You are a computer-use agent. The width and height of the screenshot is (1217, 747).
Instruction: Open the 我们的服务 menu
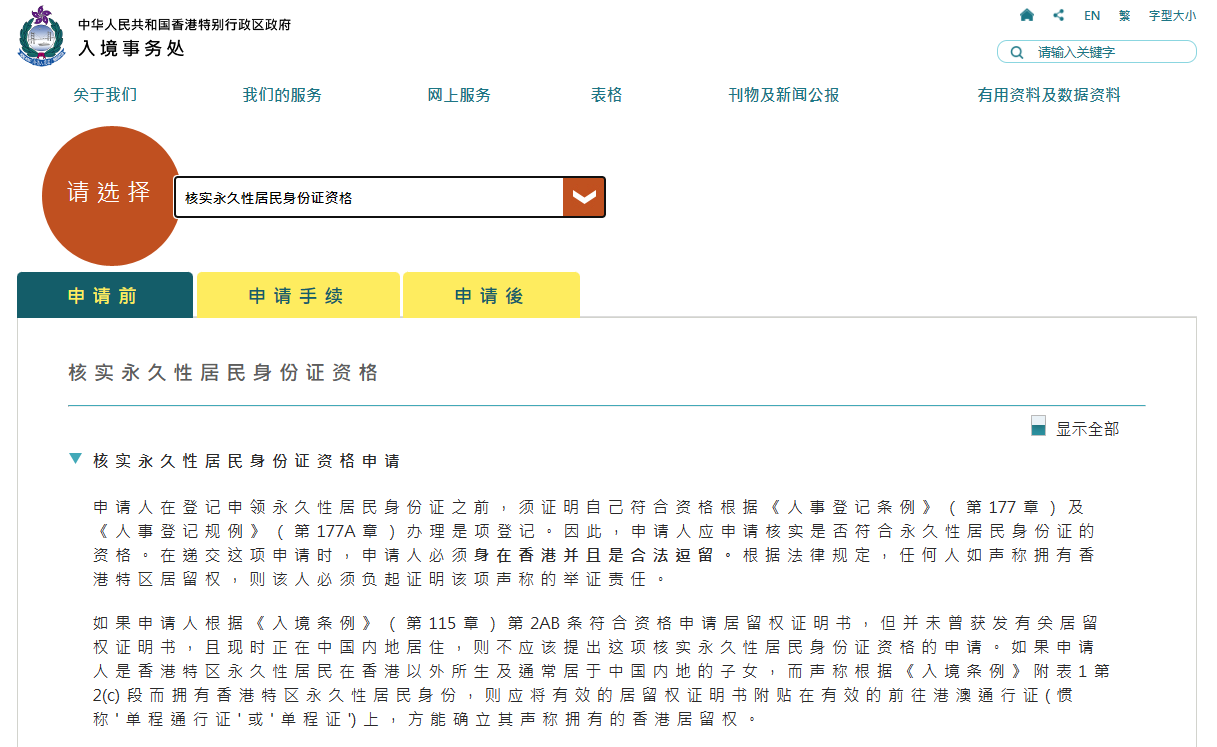[282, 95]
